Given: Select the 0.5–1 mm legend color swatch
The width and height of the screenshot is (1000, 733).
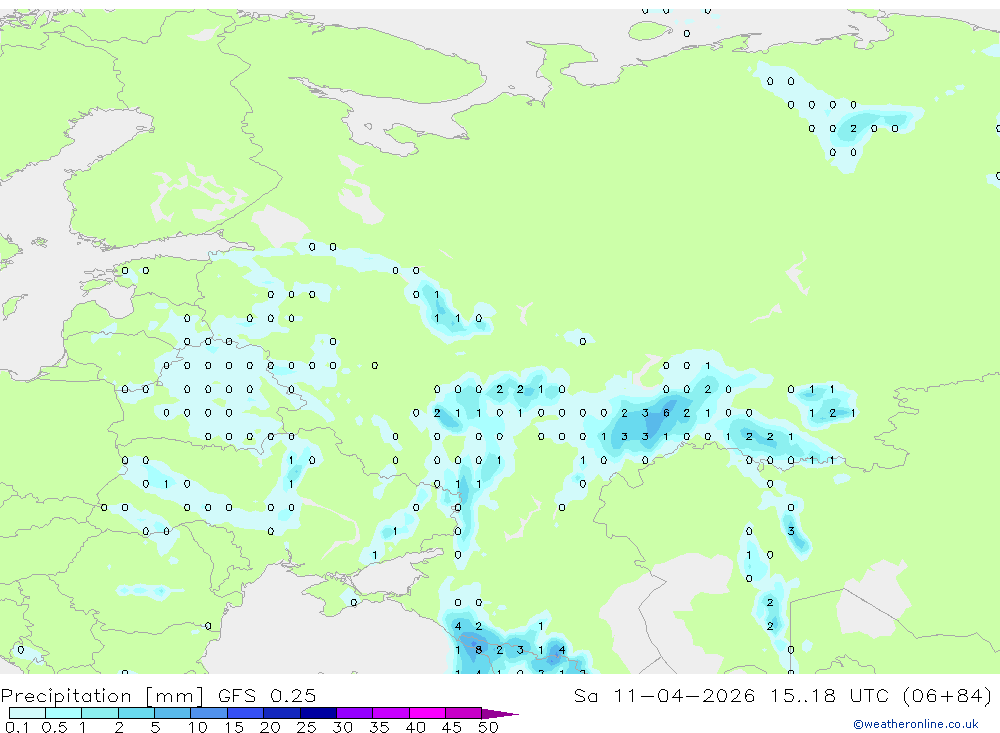Looking at the screenshot, I should (64, 713).
